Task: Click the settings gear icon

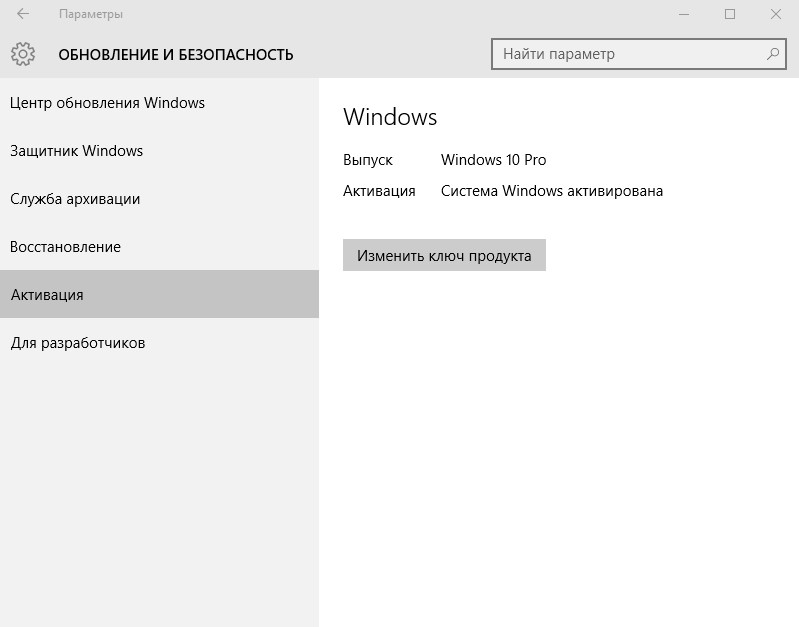Action: coord(23,54)
